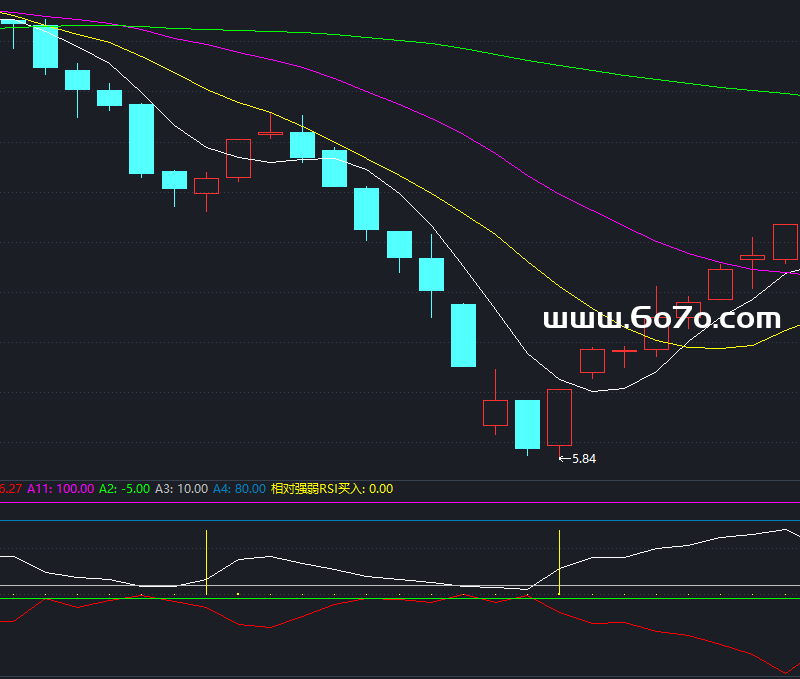Image resolution: width=800 pixels, height=679 pixels.
Task: Select the first cyan candle at top left
Action: [x=13, y=22]
